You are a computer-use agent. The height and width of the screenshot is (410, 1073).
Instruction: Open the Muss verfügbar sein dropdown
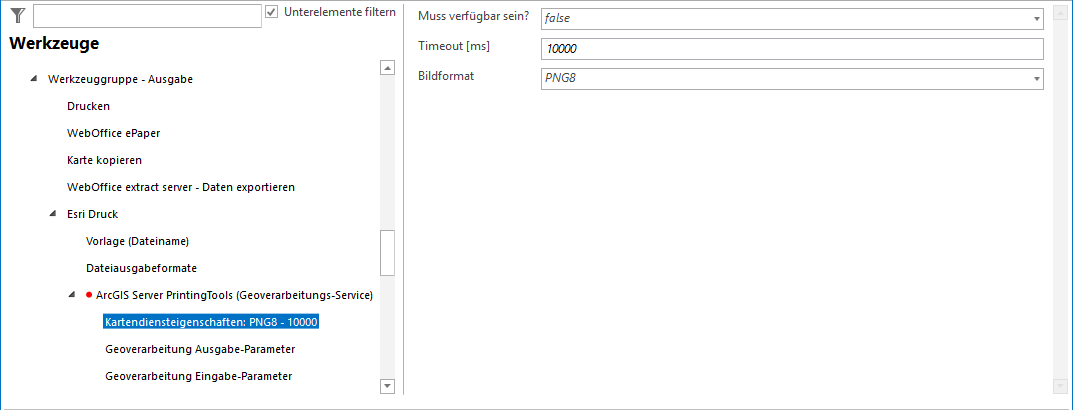[x=1036, y=19]
